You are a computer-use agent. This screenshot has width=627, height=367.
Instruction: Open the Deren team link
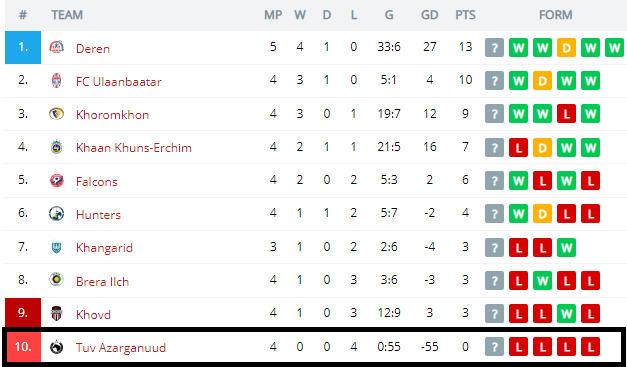(93, 48)
